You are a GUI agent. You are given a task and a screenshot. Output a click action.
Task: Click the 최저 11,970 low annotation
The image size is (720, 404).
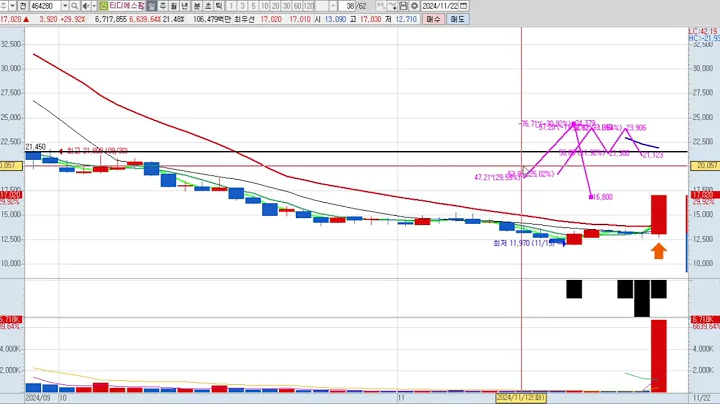(x=524, y=243)
